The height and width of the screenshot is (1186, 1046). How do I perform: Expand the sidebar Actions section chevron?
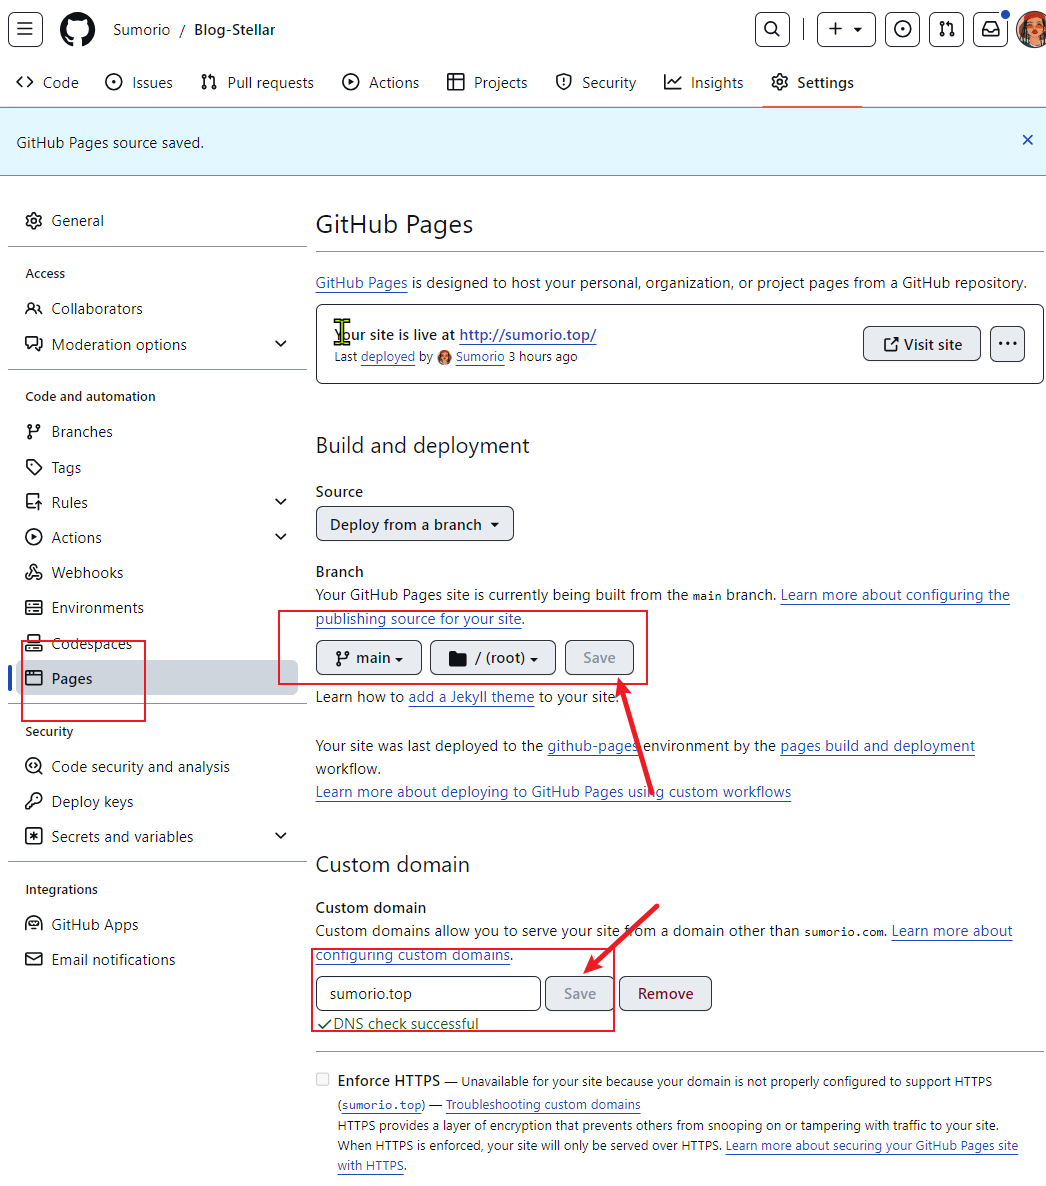281,537
